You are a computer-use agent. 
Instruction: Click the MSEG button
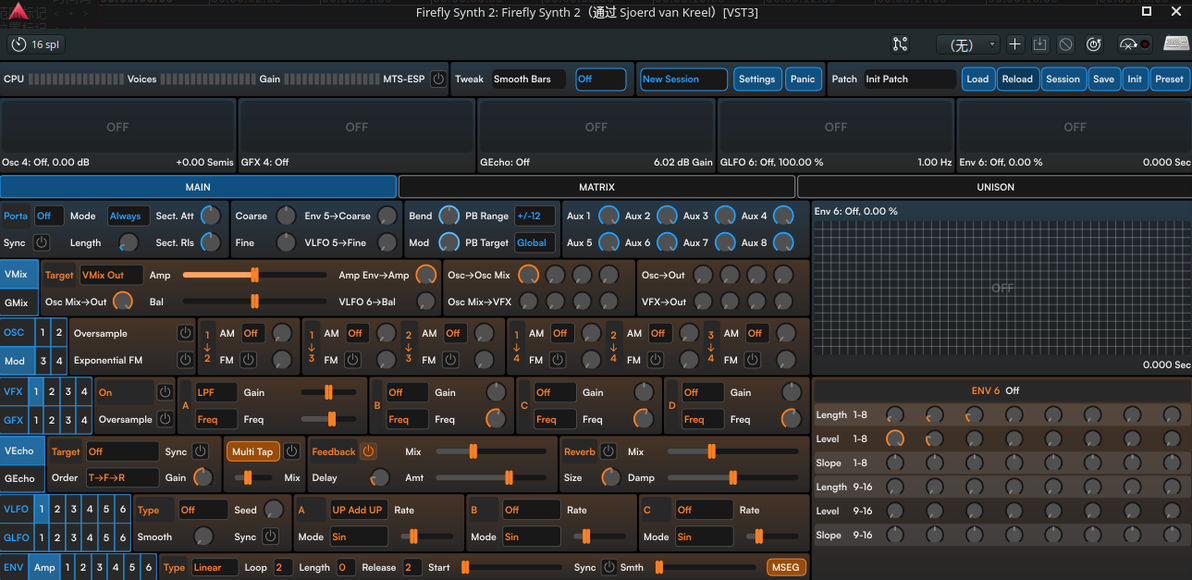tap(787, 568)
